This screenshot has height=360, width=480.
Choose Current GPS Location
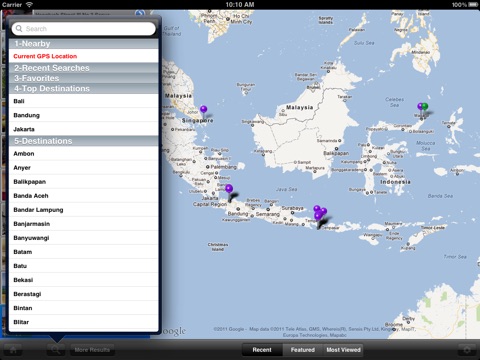pyautogui.click(x=83, y=56)
